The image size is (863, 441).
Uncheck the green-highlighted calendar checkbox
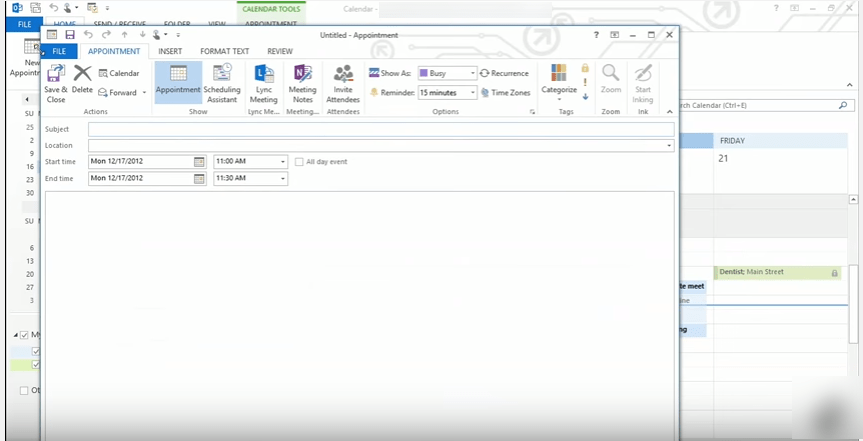(x=36, y=364)
